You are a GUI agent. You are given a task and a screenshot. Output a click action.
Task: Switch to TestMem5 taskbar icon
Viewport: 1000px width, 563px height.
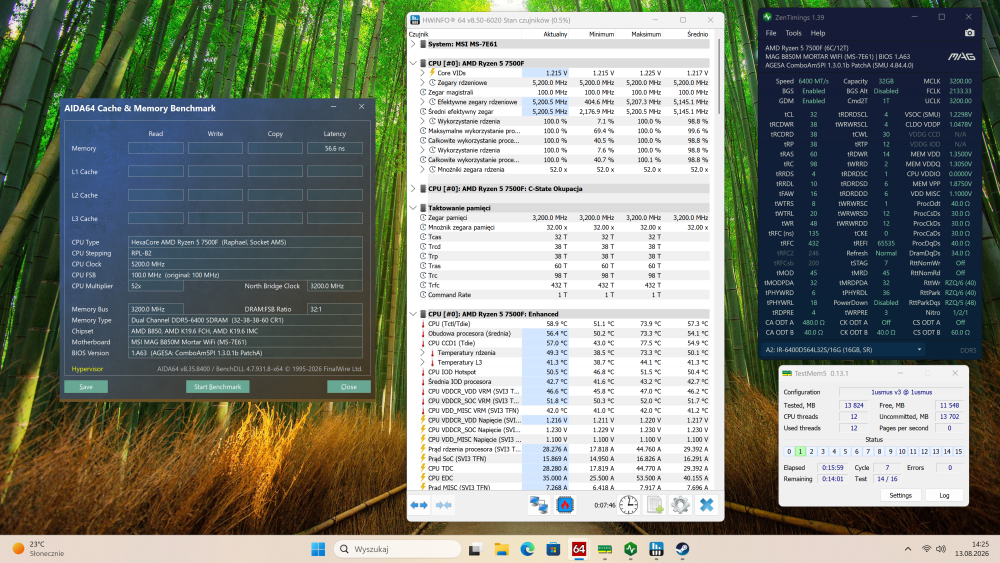pos(605,549)
